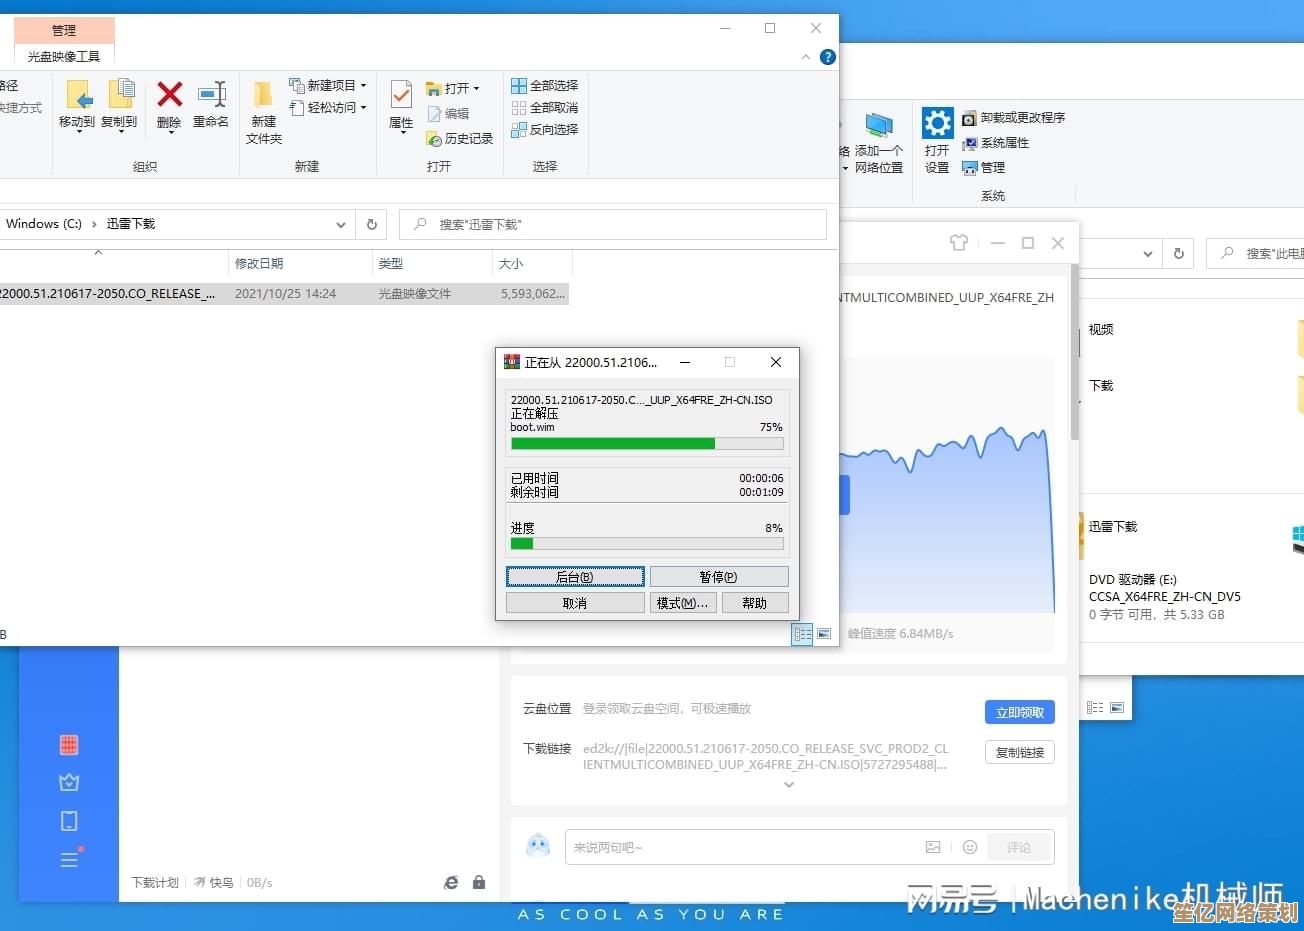Click 全部选择 select all

544,86
